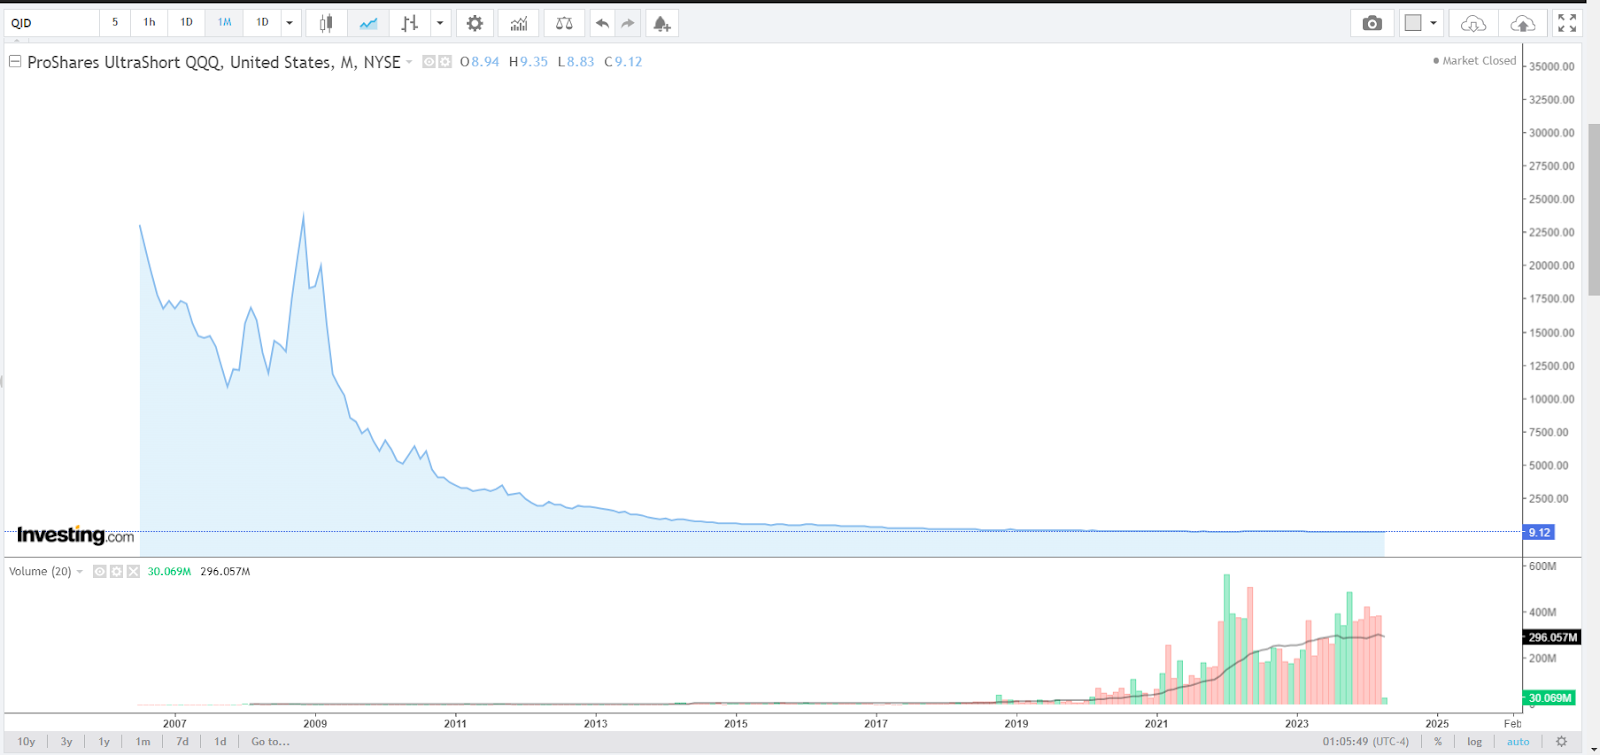
Task: Open the indicators icon in the toolbar
Action: 519,23
